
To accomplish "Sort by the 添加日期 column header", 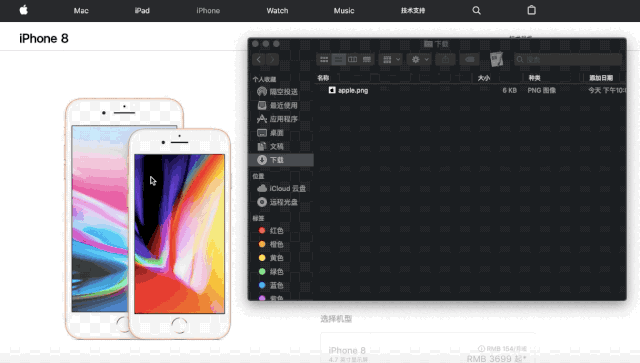I will [601, 78].
